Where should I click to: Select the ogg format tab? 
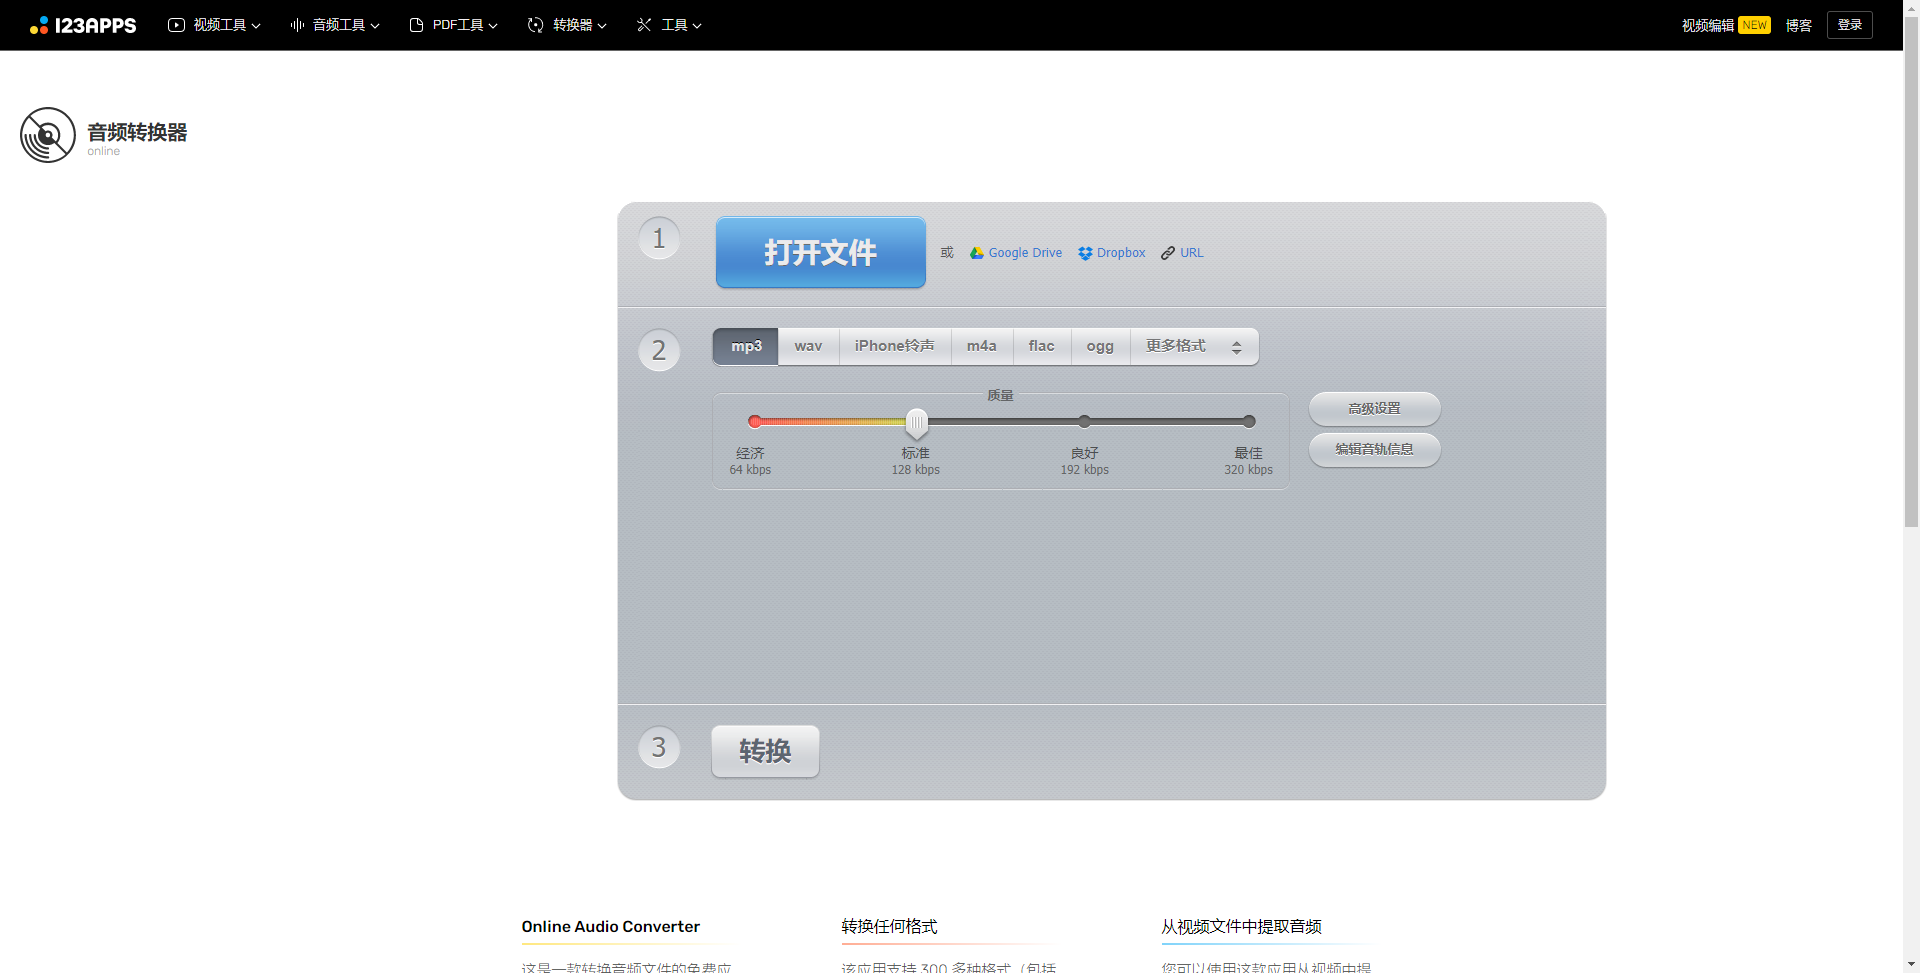pos(1100,346)
